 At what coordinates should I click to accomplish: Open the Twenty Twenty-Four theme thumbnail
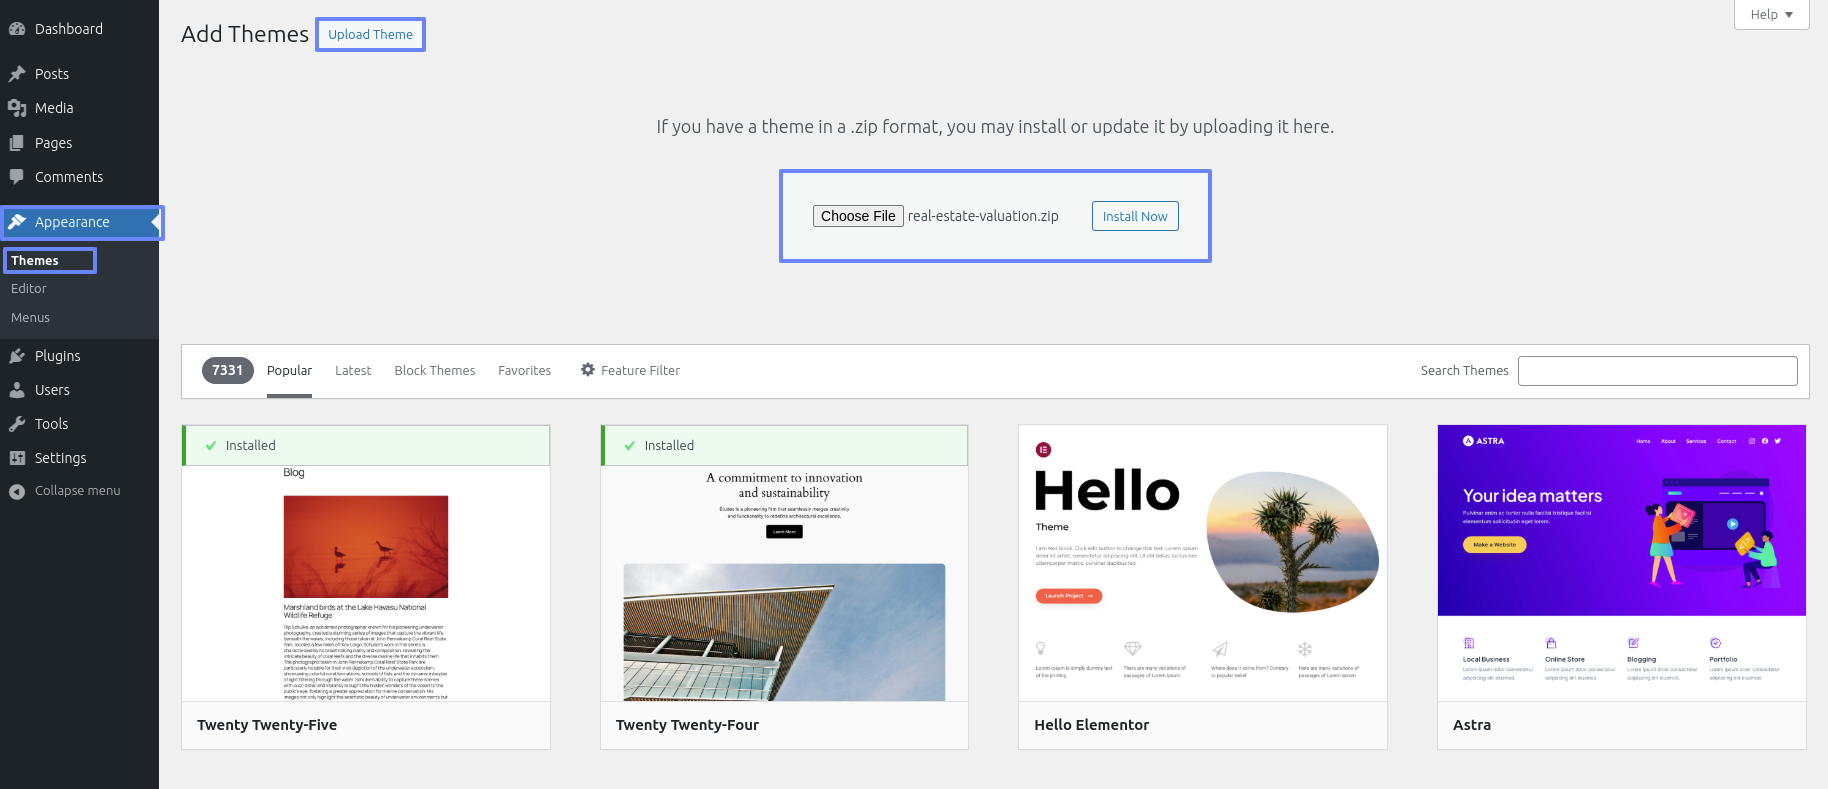click(x=784, y=563)
